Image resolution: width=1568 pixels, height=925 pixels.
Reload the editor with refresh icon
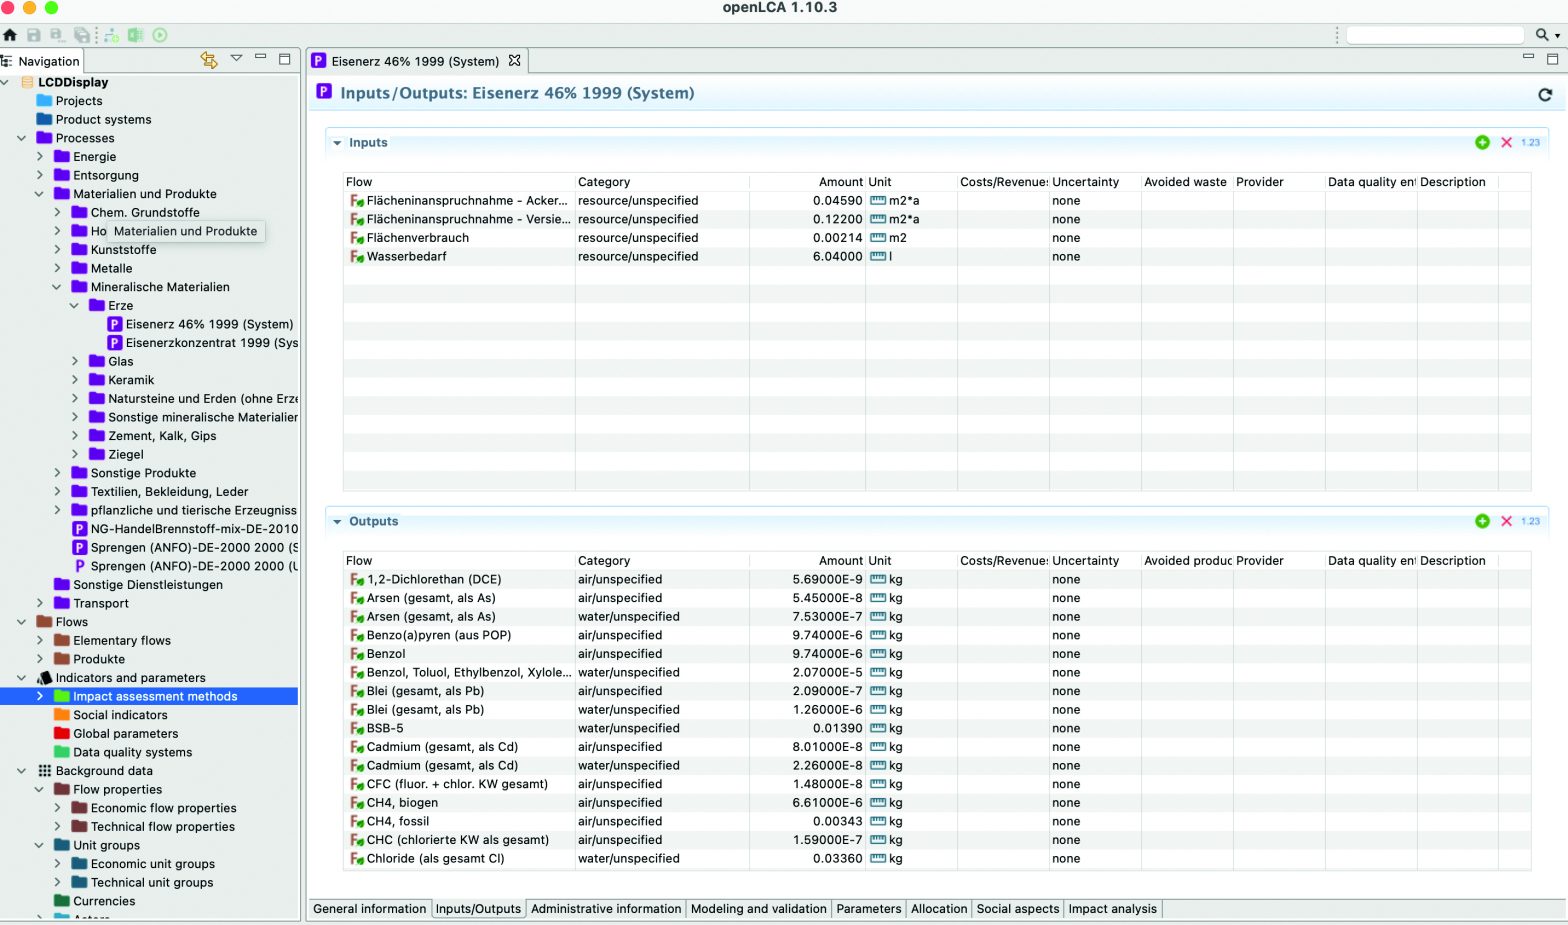(x=1545, y=95)
